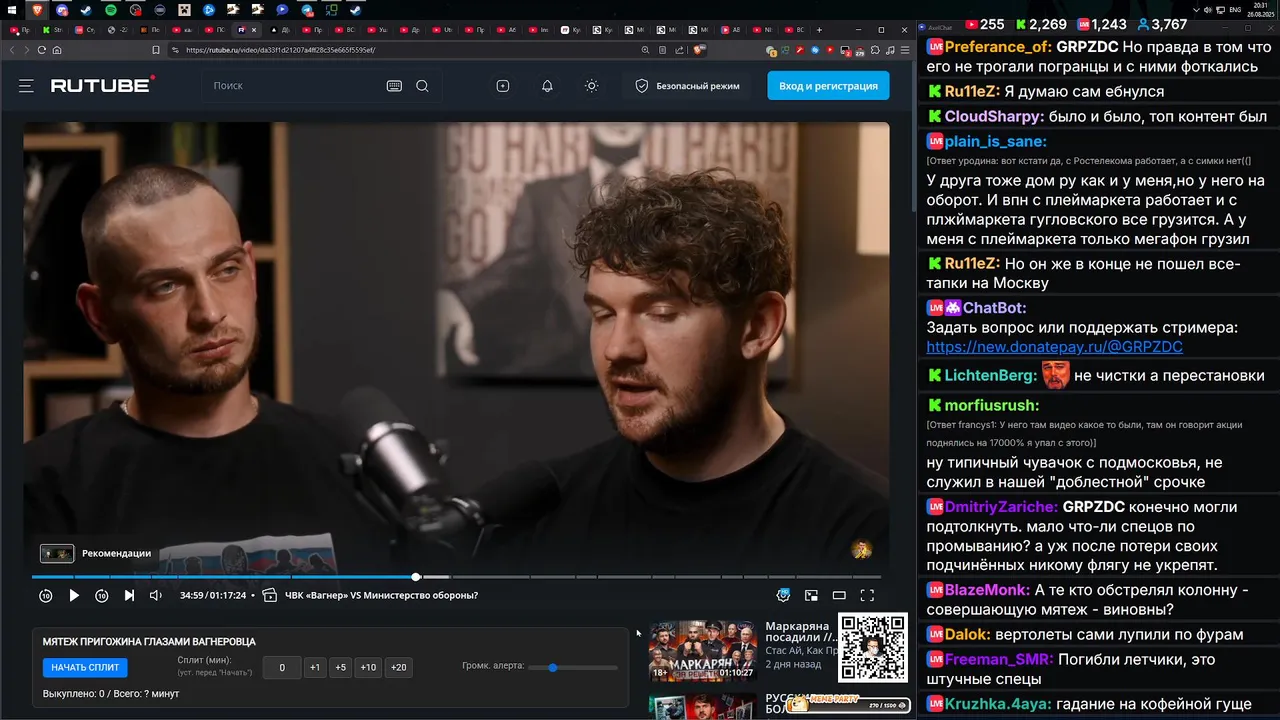This screenshot has height=720, width=1280.
Task: Open Вход и регистрация
Action: pyautogui.click(x=828, y=86)
